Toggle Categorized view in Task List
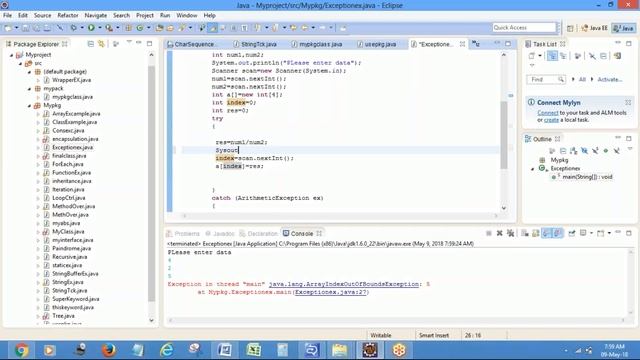 (552, 56)
